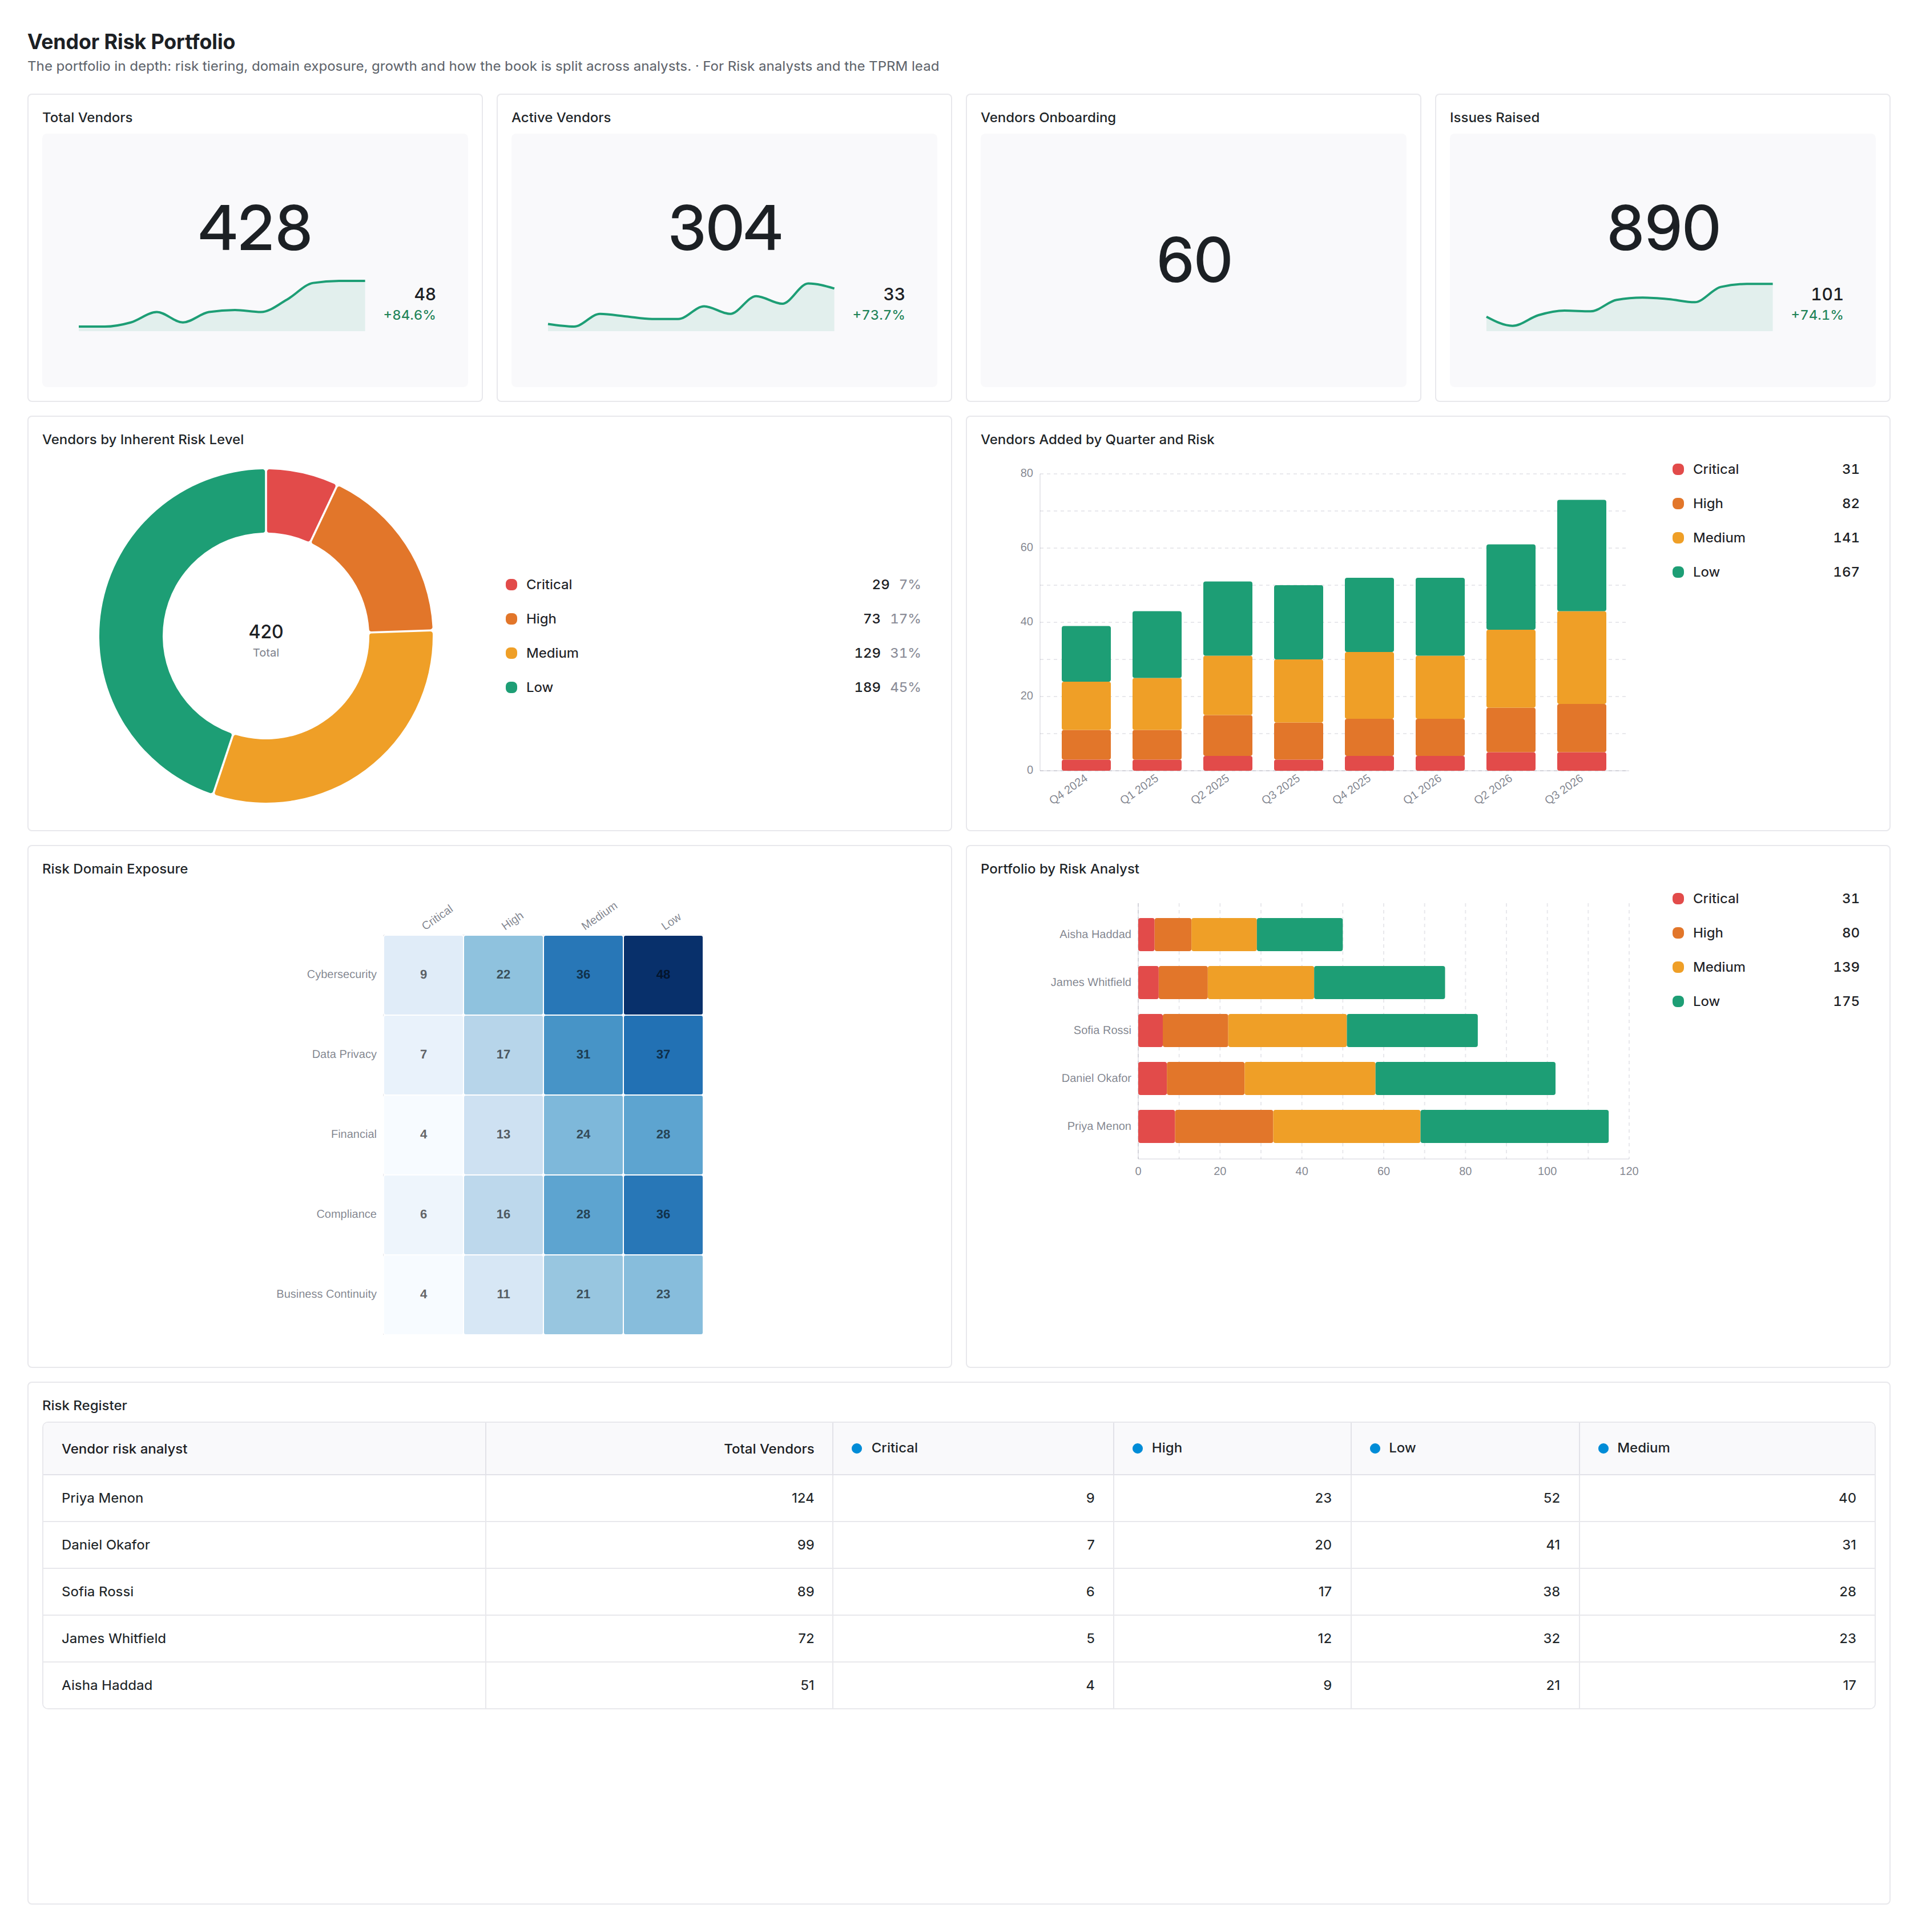
Task: Click the High legend entry in Vendors Added by Quarter
Action: 1765,503
